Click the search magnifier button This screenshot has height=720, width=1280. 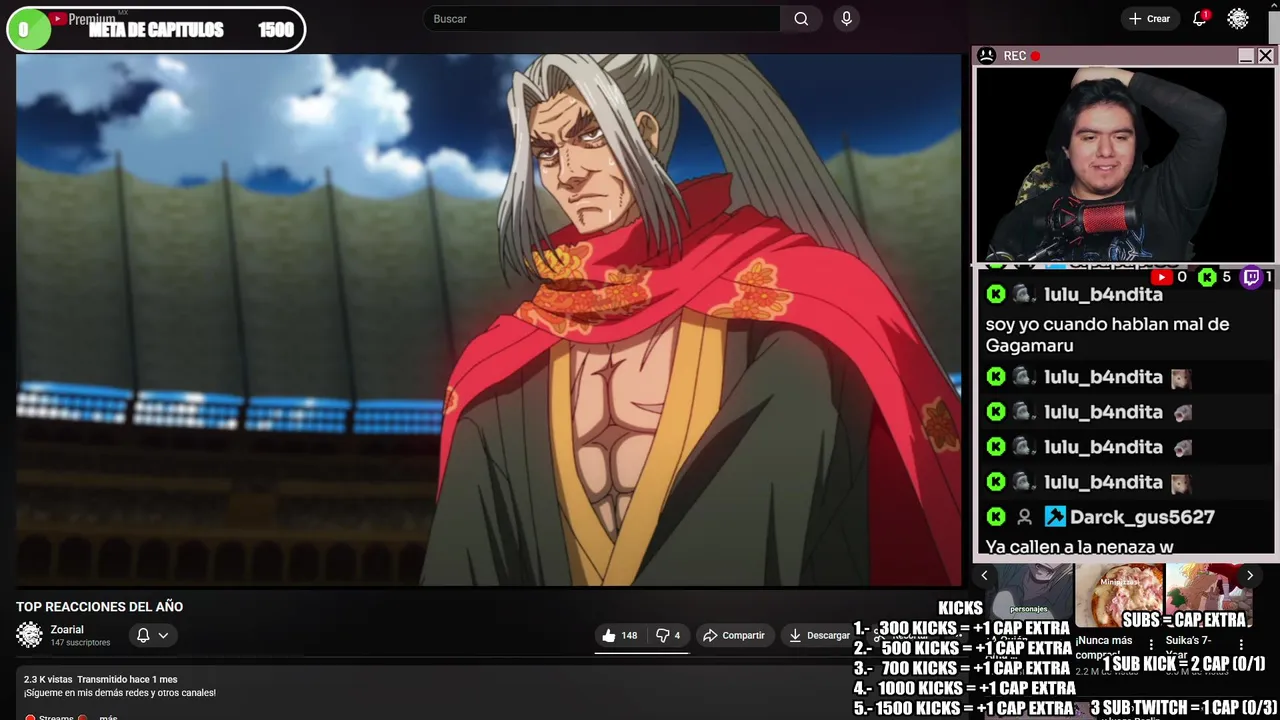click(801, 19)
